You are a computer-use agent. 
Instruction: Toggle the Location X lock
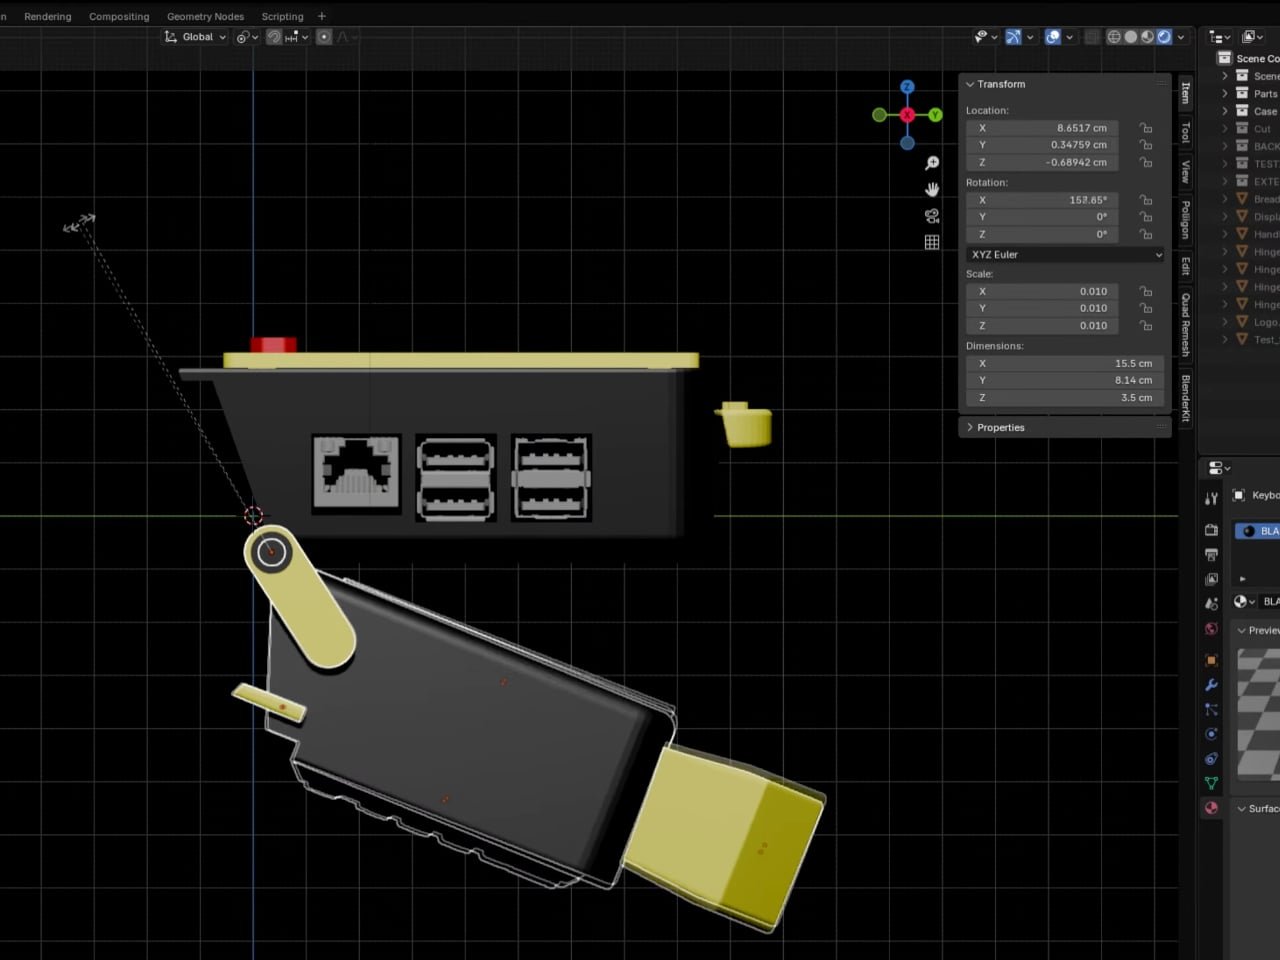[1146, 128]
